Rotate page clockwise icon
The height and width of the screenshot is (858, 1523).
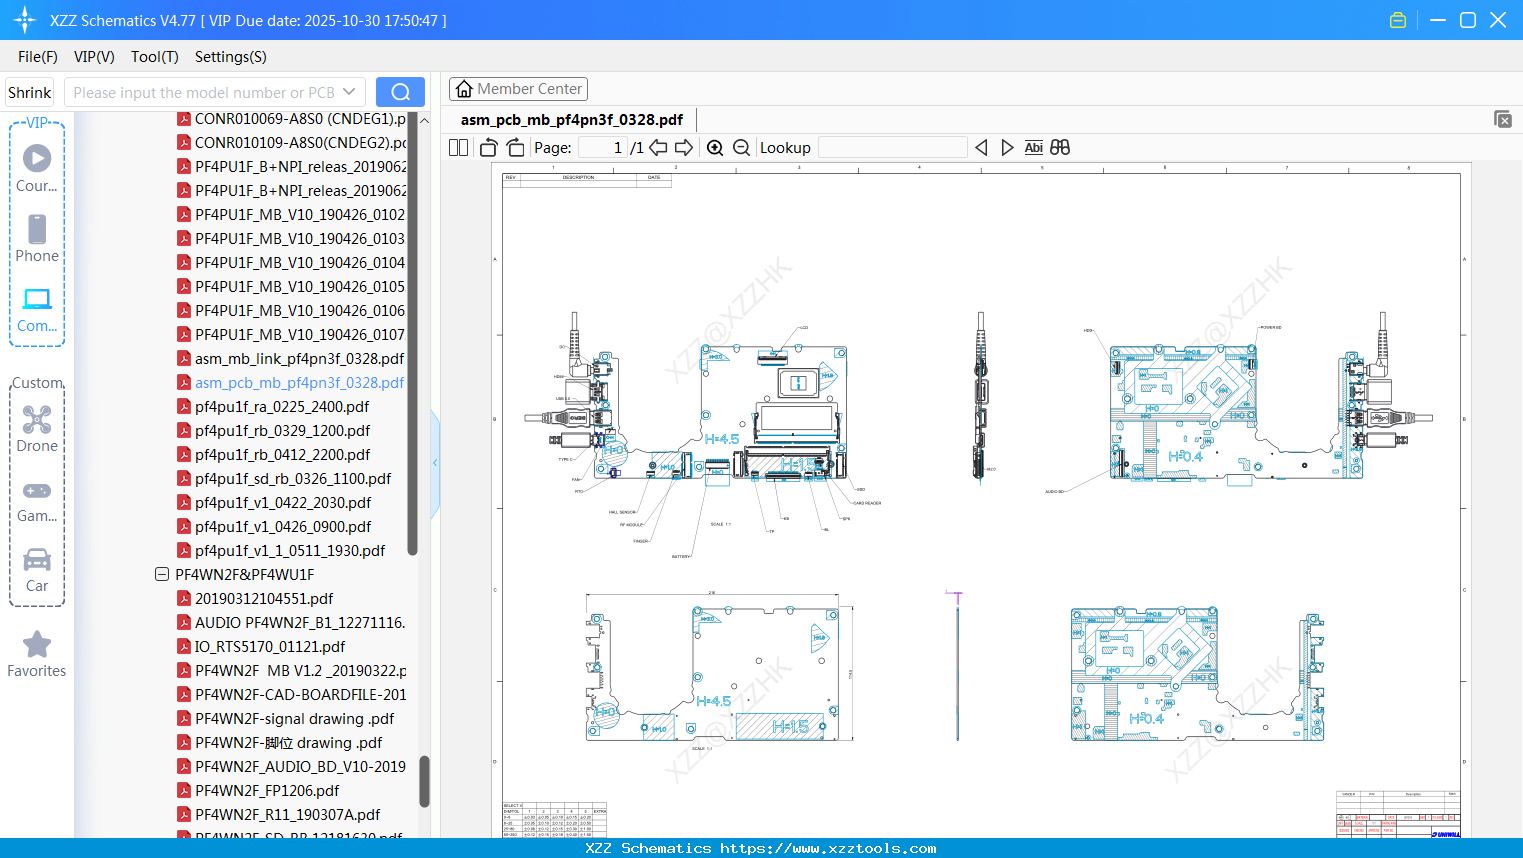click(515, 148)
